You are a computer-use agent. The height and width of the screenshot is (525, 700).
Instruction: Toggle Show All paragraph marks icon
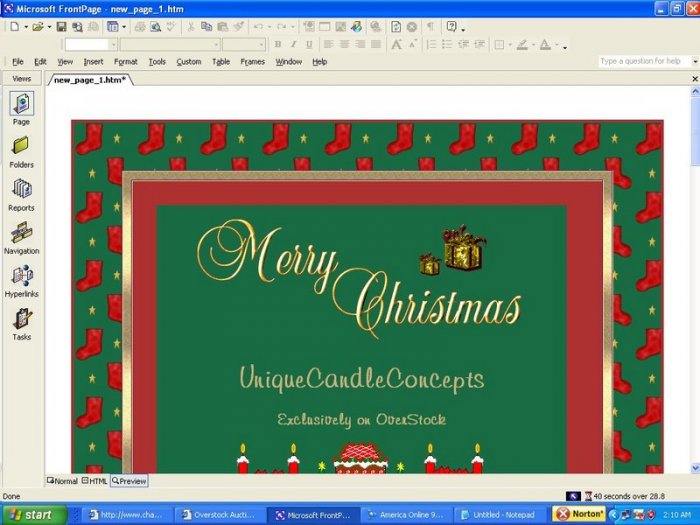tap(430, 27)
